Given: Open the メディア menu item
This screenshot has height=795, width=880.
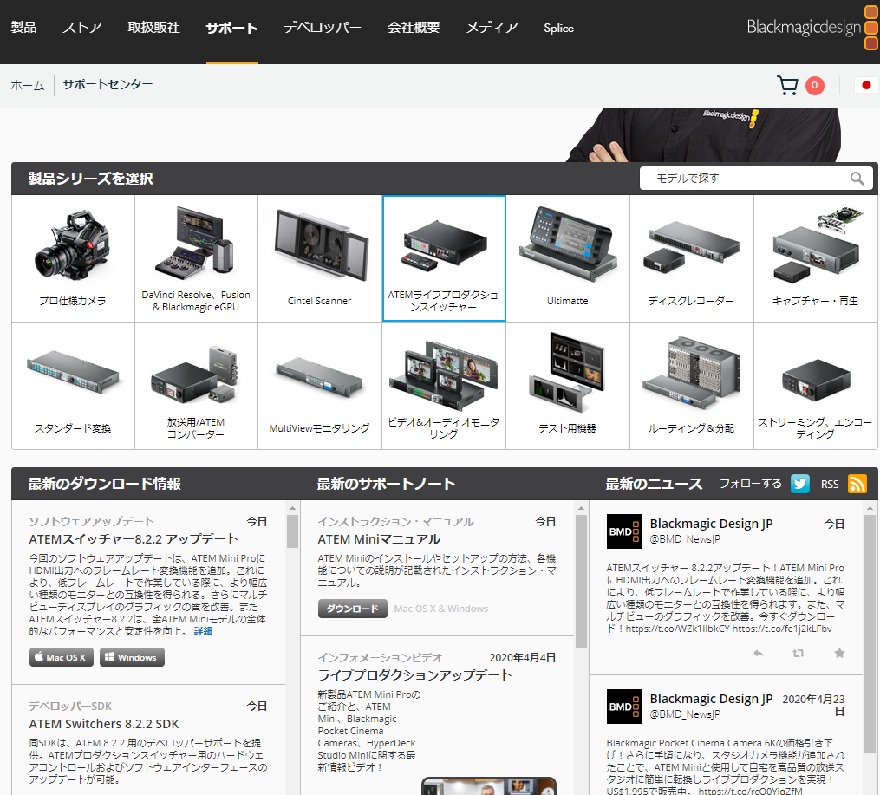Looking at the screenshot, I should pos(492,27).
